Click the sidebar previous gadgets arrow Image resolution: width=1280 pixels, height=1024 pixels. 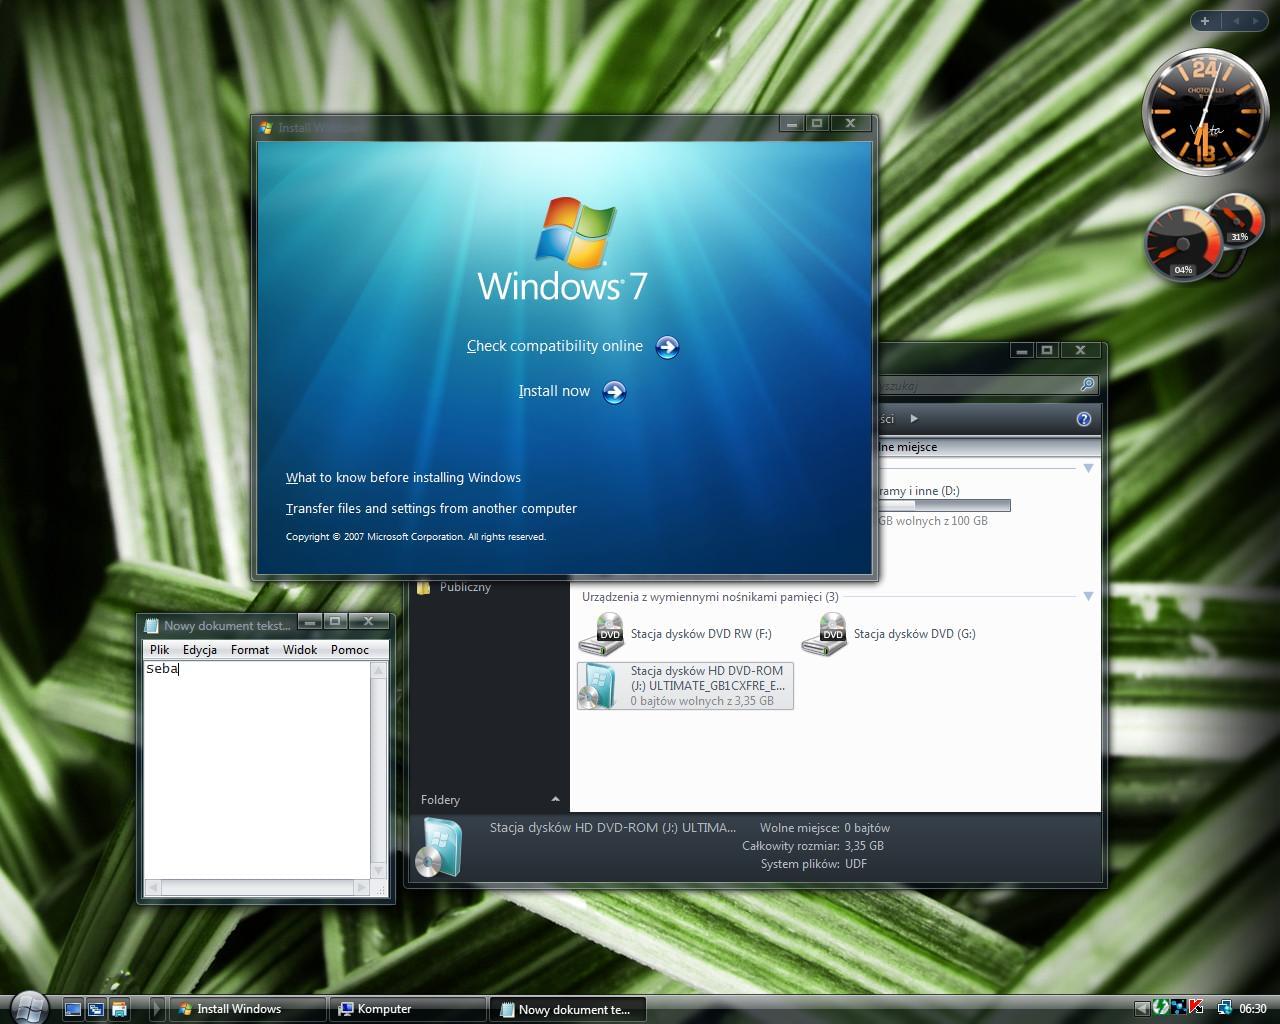(x=1236, y=20)
